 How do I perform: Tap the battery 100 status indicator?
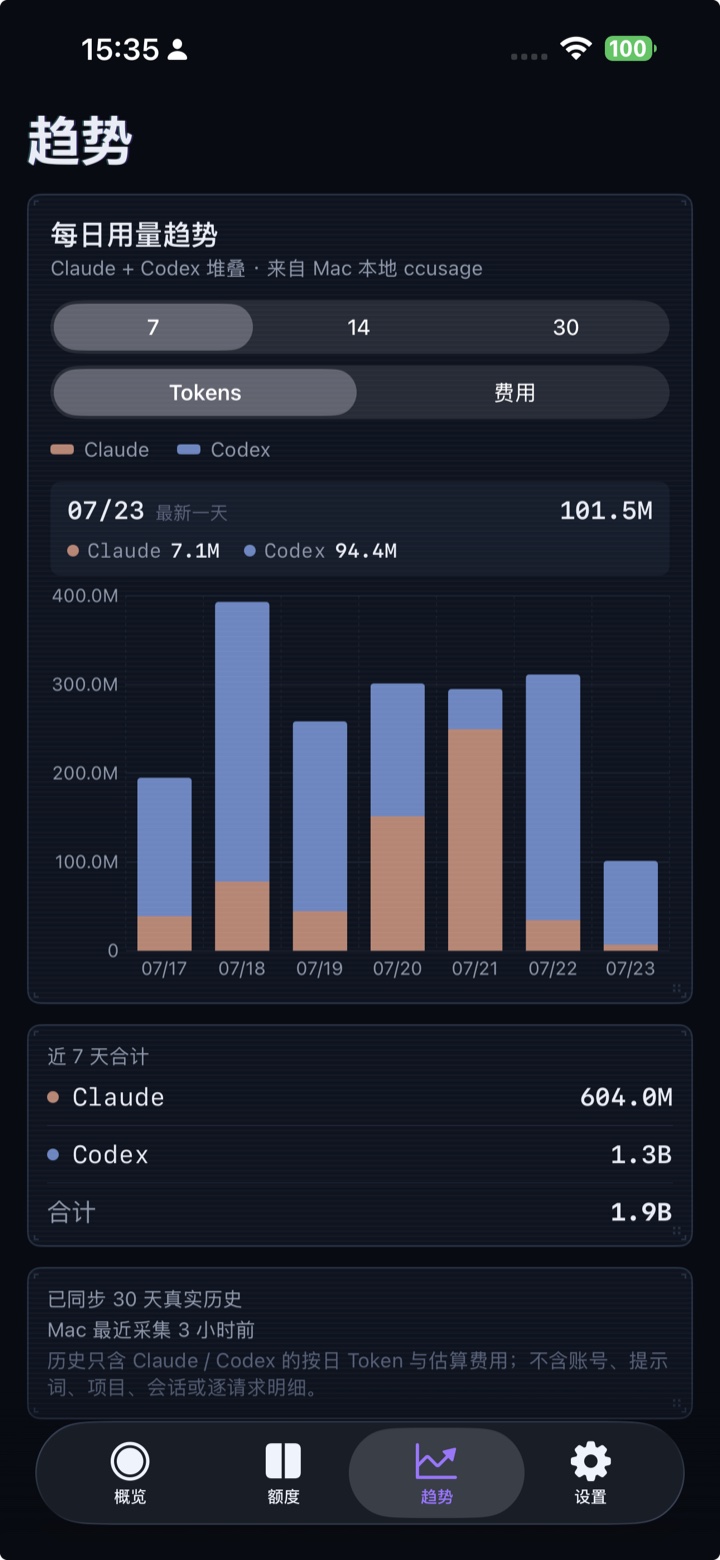630,48
